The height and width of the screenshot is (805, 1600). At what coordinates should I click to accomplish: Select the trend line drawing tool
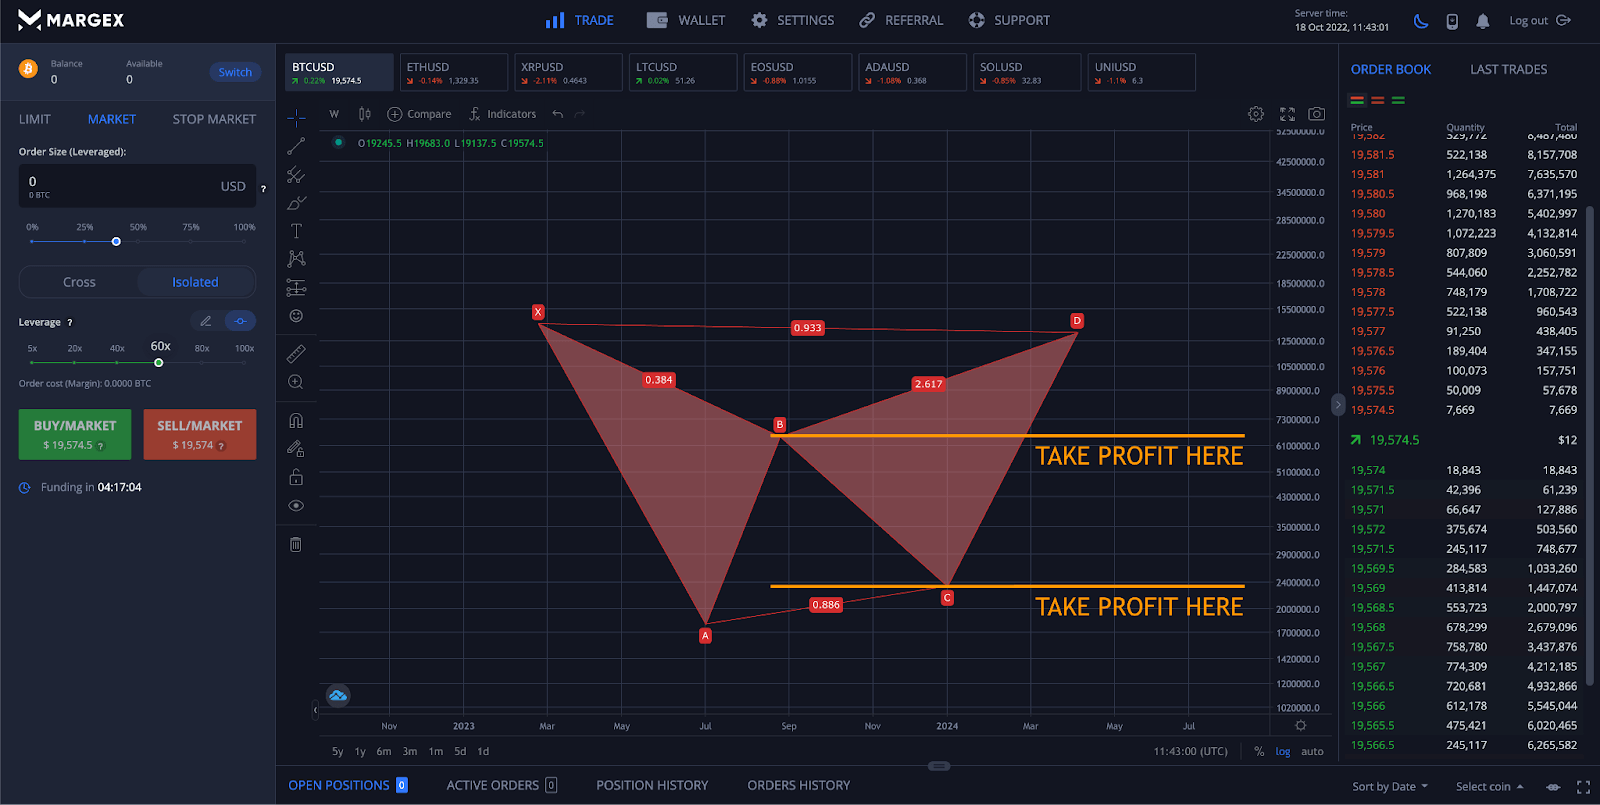[296, 147]
